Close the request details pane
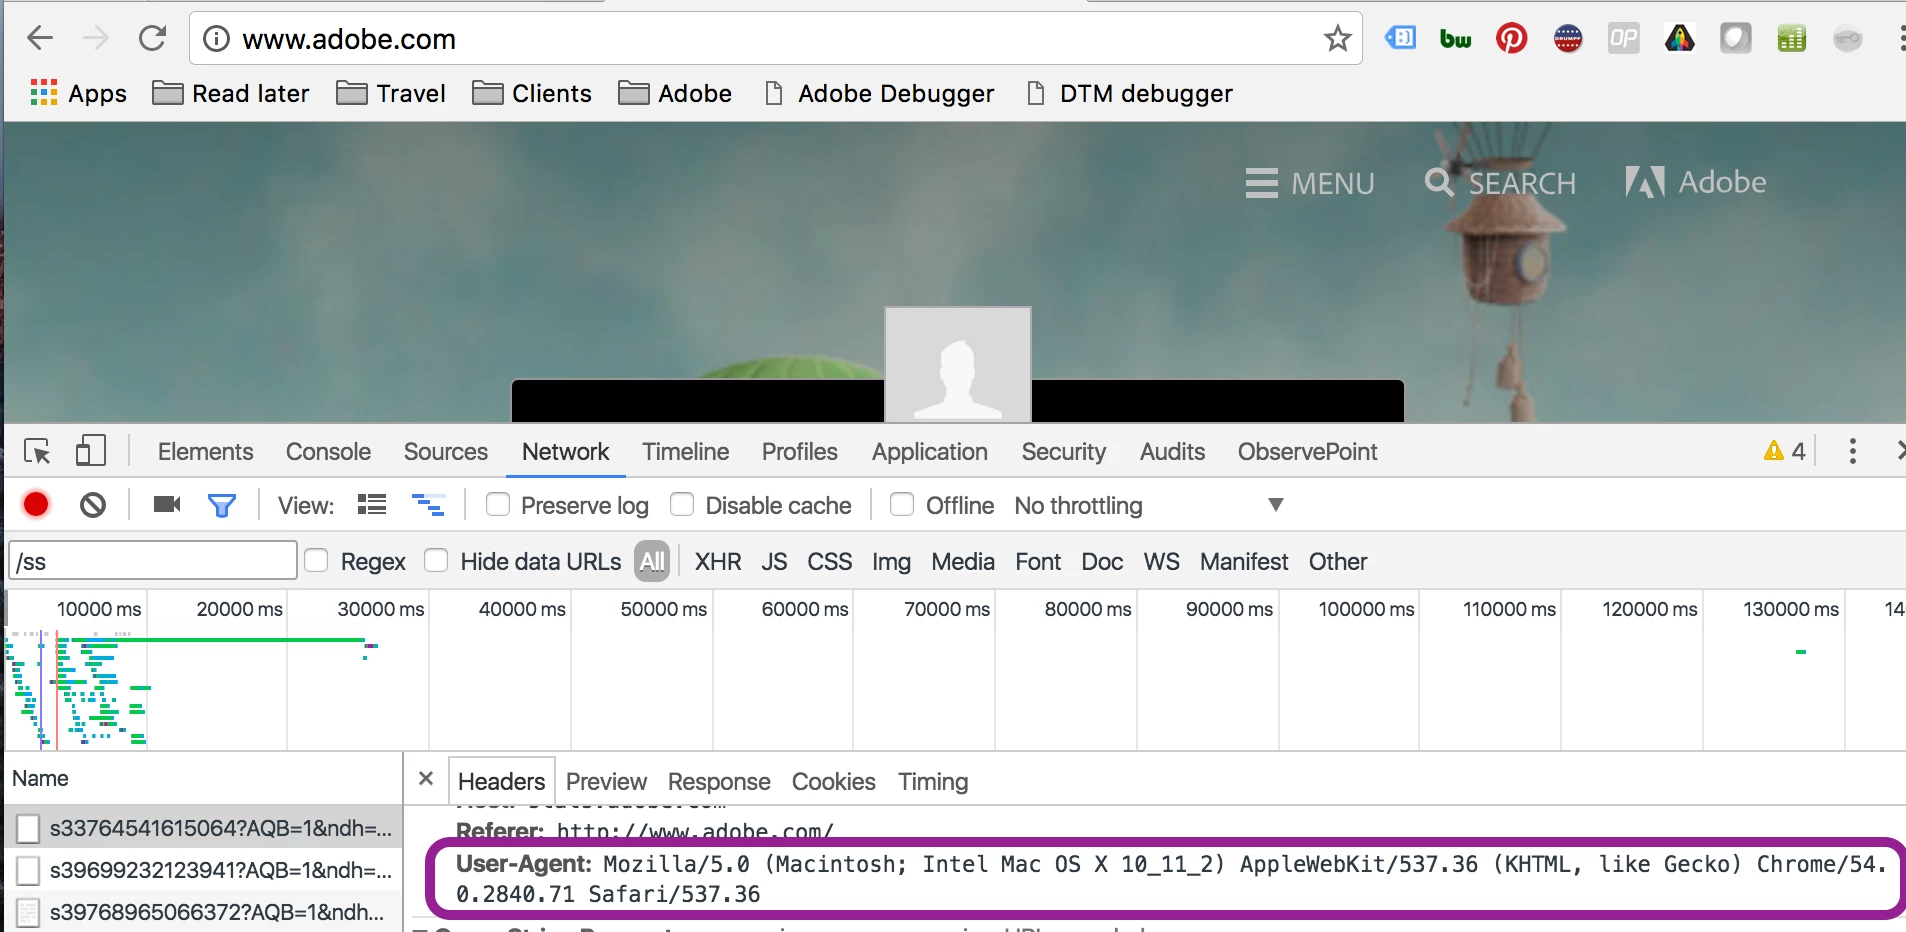1906x932 pixels. click(x=426, y=779)
